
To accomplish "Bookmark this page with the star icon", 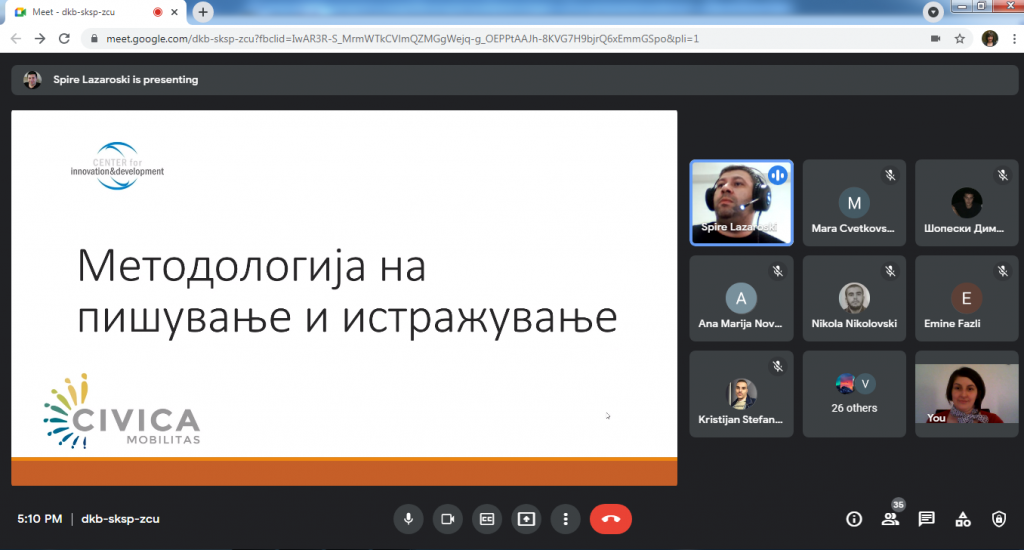I will tap(959, 39).
